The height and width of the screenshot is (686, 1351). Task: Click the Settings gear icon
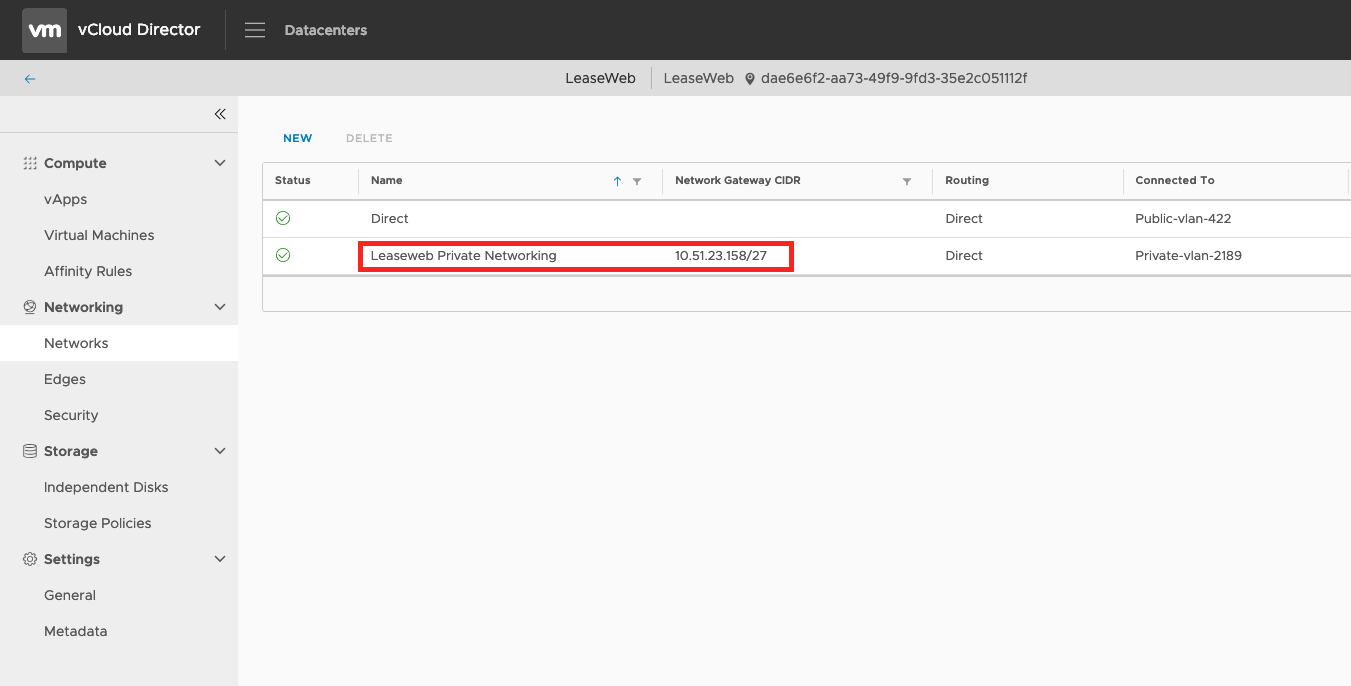pyautogui.click(x=30, y=559)
